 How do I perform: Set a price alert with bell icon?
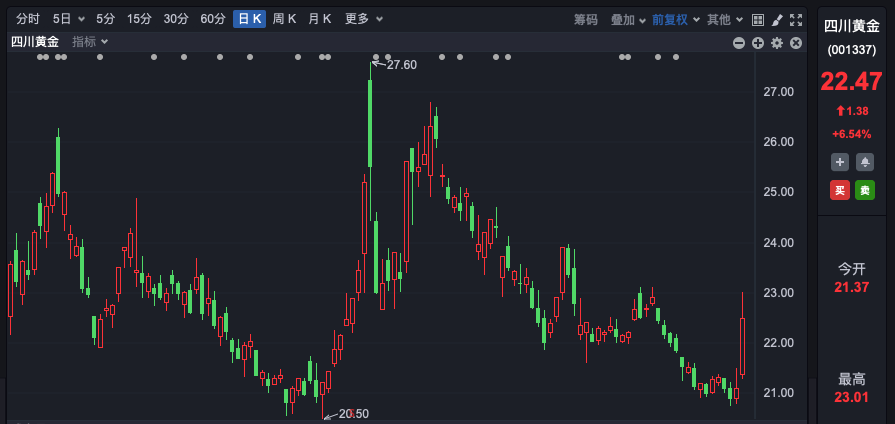click(x=864, y=161)
